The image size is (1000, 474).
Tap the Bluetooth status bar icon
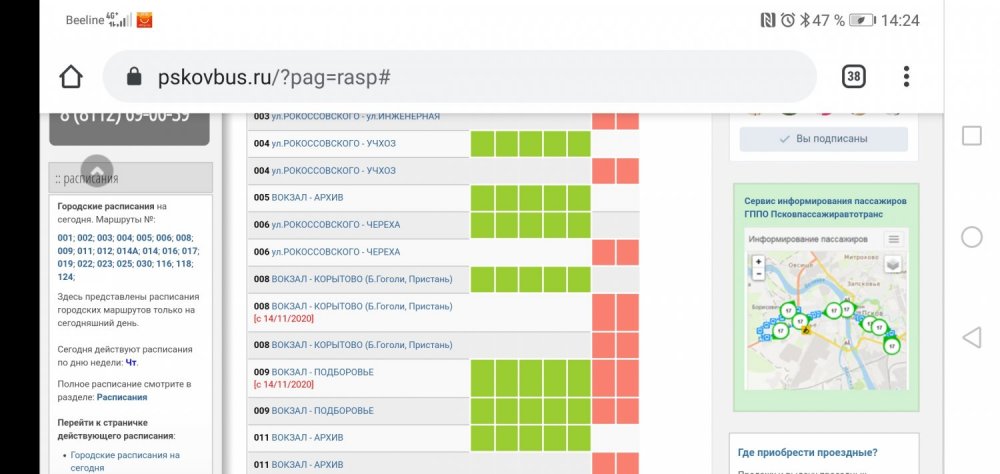805,20
